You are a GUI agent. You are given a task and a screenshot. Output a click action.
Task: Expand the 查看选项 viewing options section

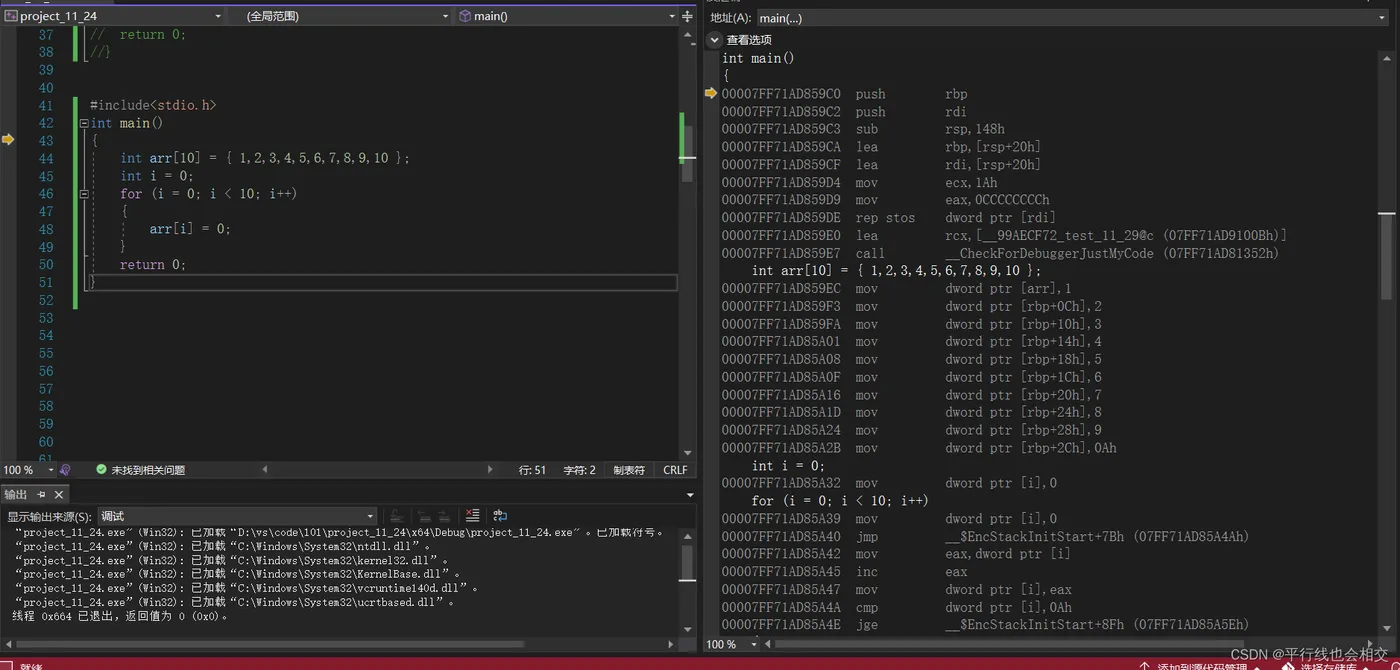click(714, 40)
